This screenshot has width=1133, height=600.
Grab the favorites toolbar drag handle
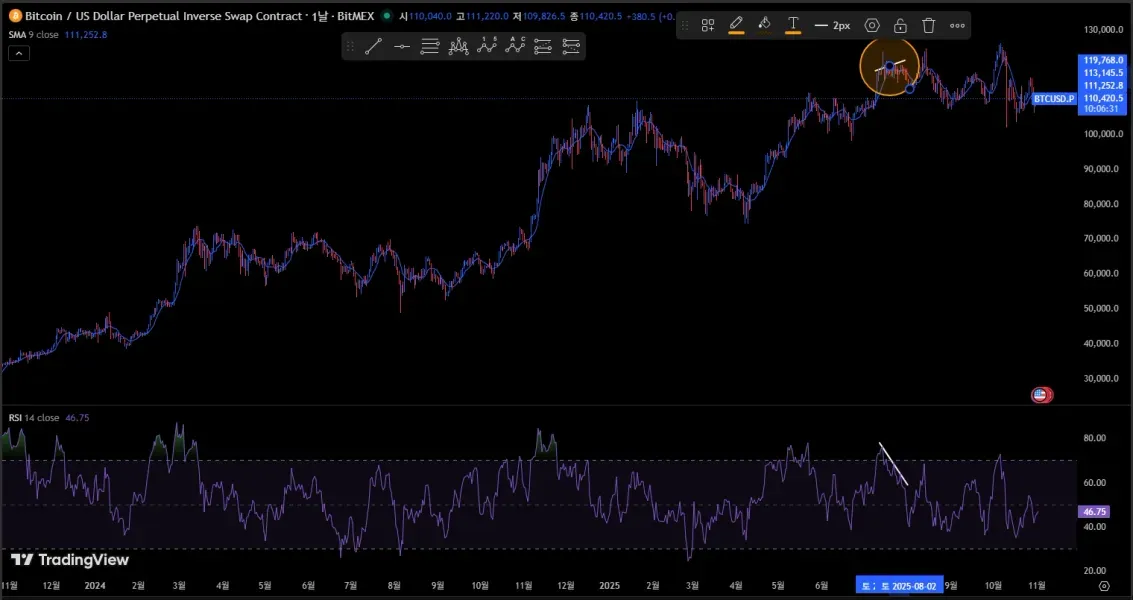tap(350, 47)
